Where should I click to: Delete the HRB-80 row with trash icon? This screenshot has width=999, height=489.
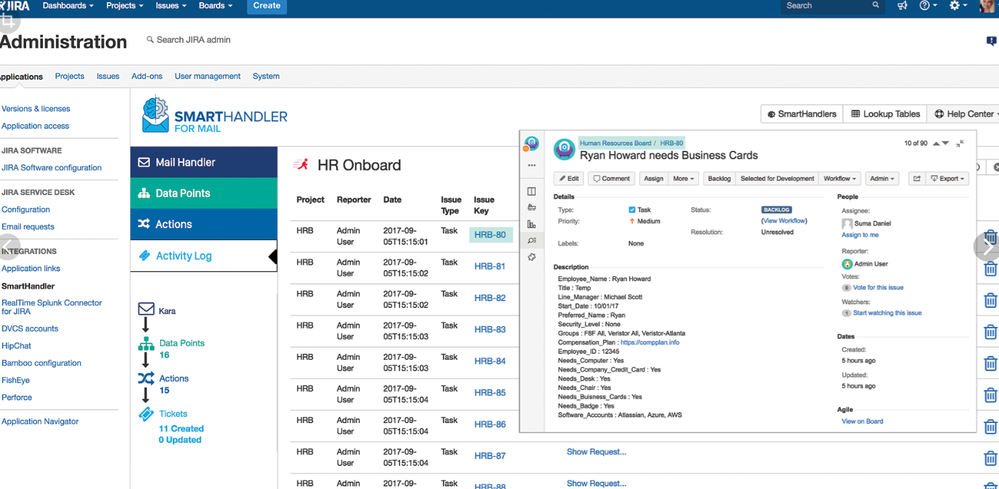pos(991,237)
